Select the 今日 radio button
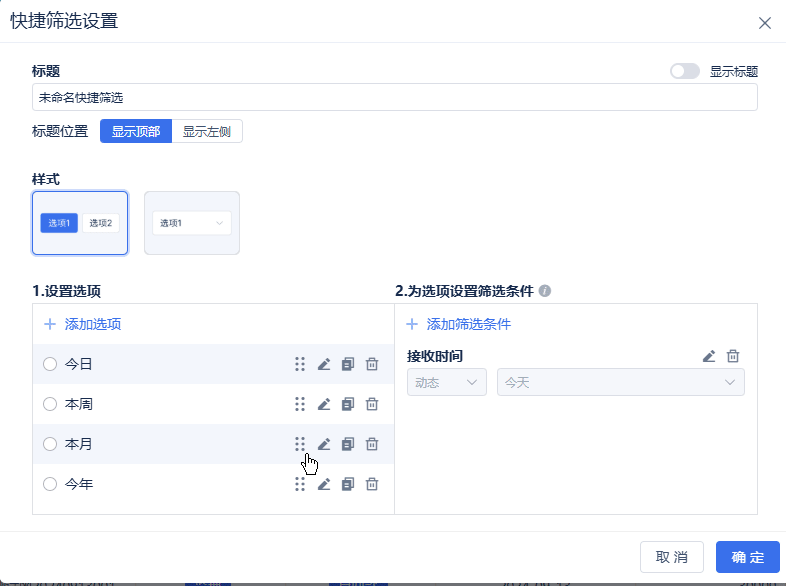The image size is (786, 586). [x=50, y=364]
